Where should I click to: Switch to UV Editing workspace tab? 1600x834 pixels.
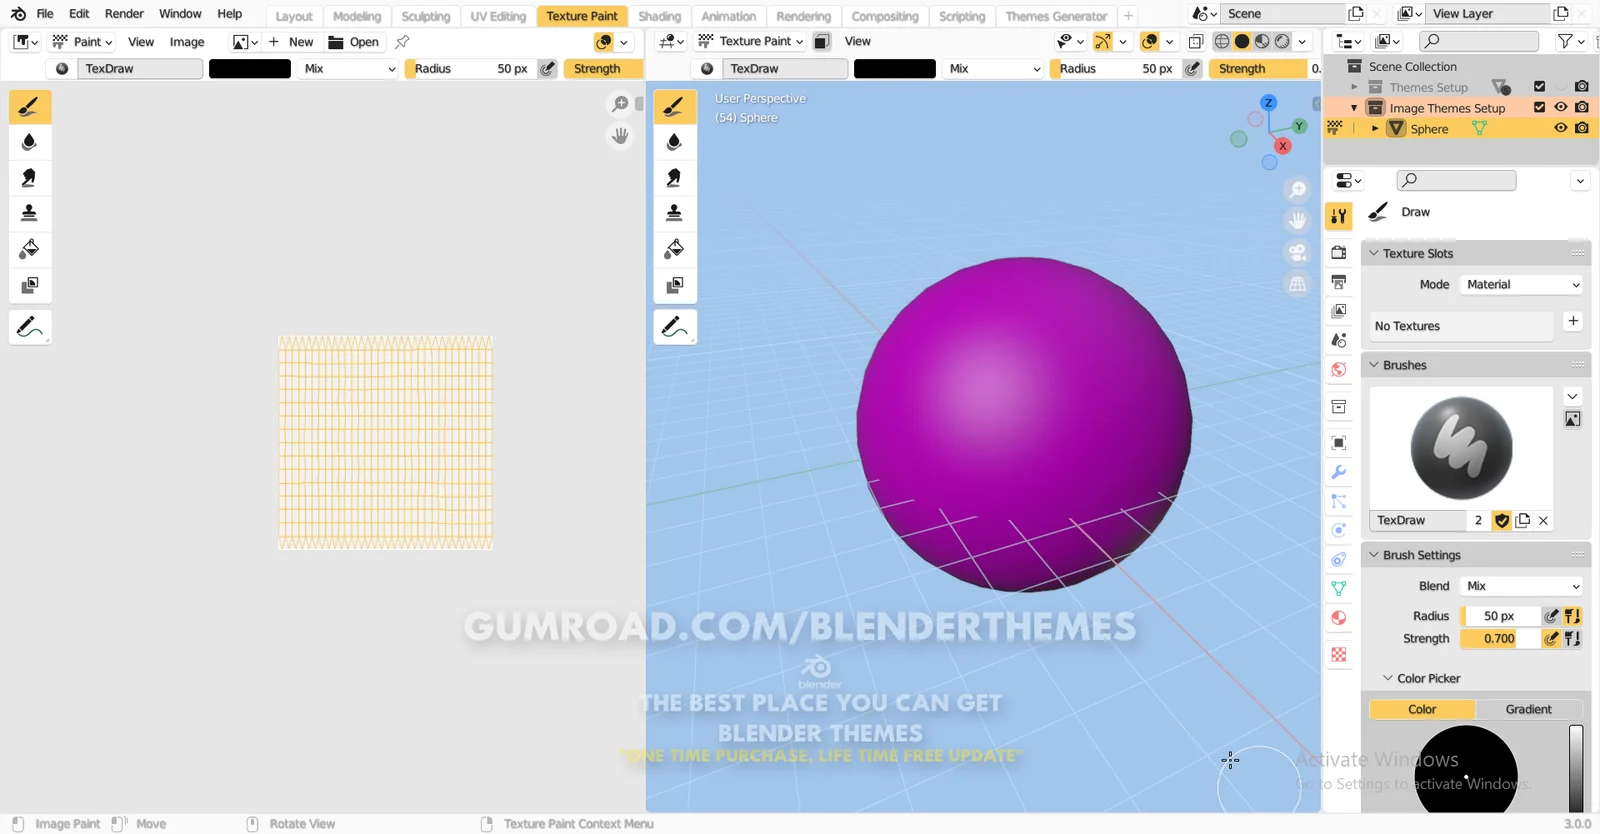point(498,16)
